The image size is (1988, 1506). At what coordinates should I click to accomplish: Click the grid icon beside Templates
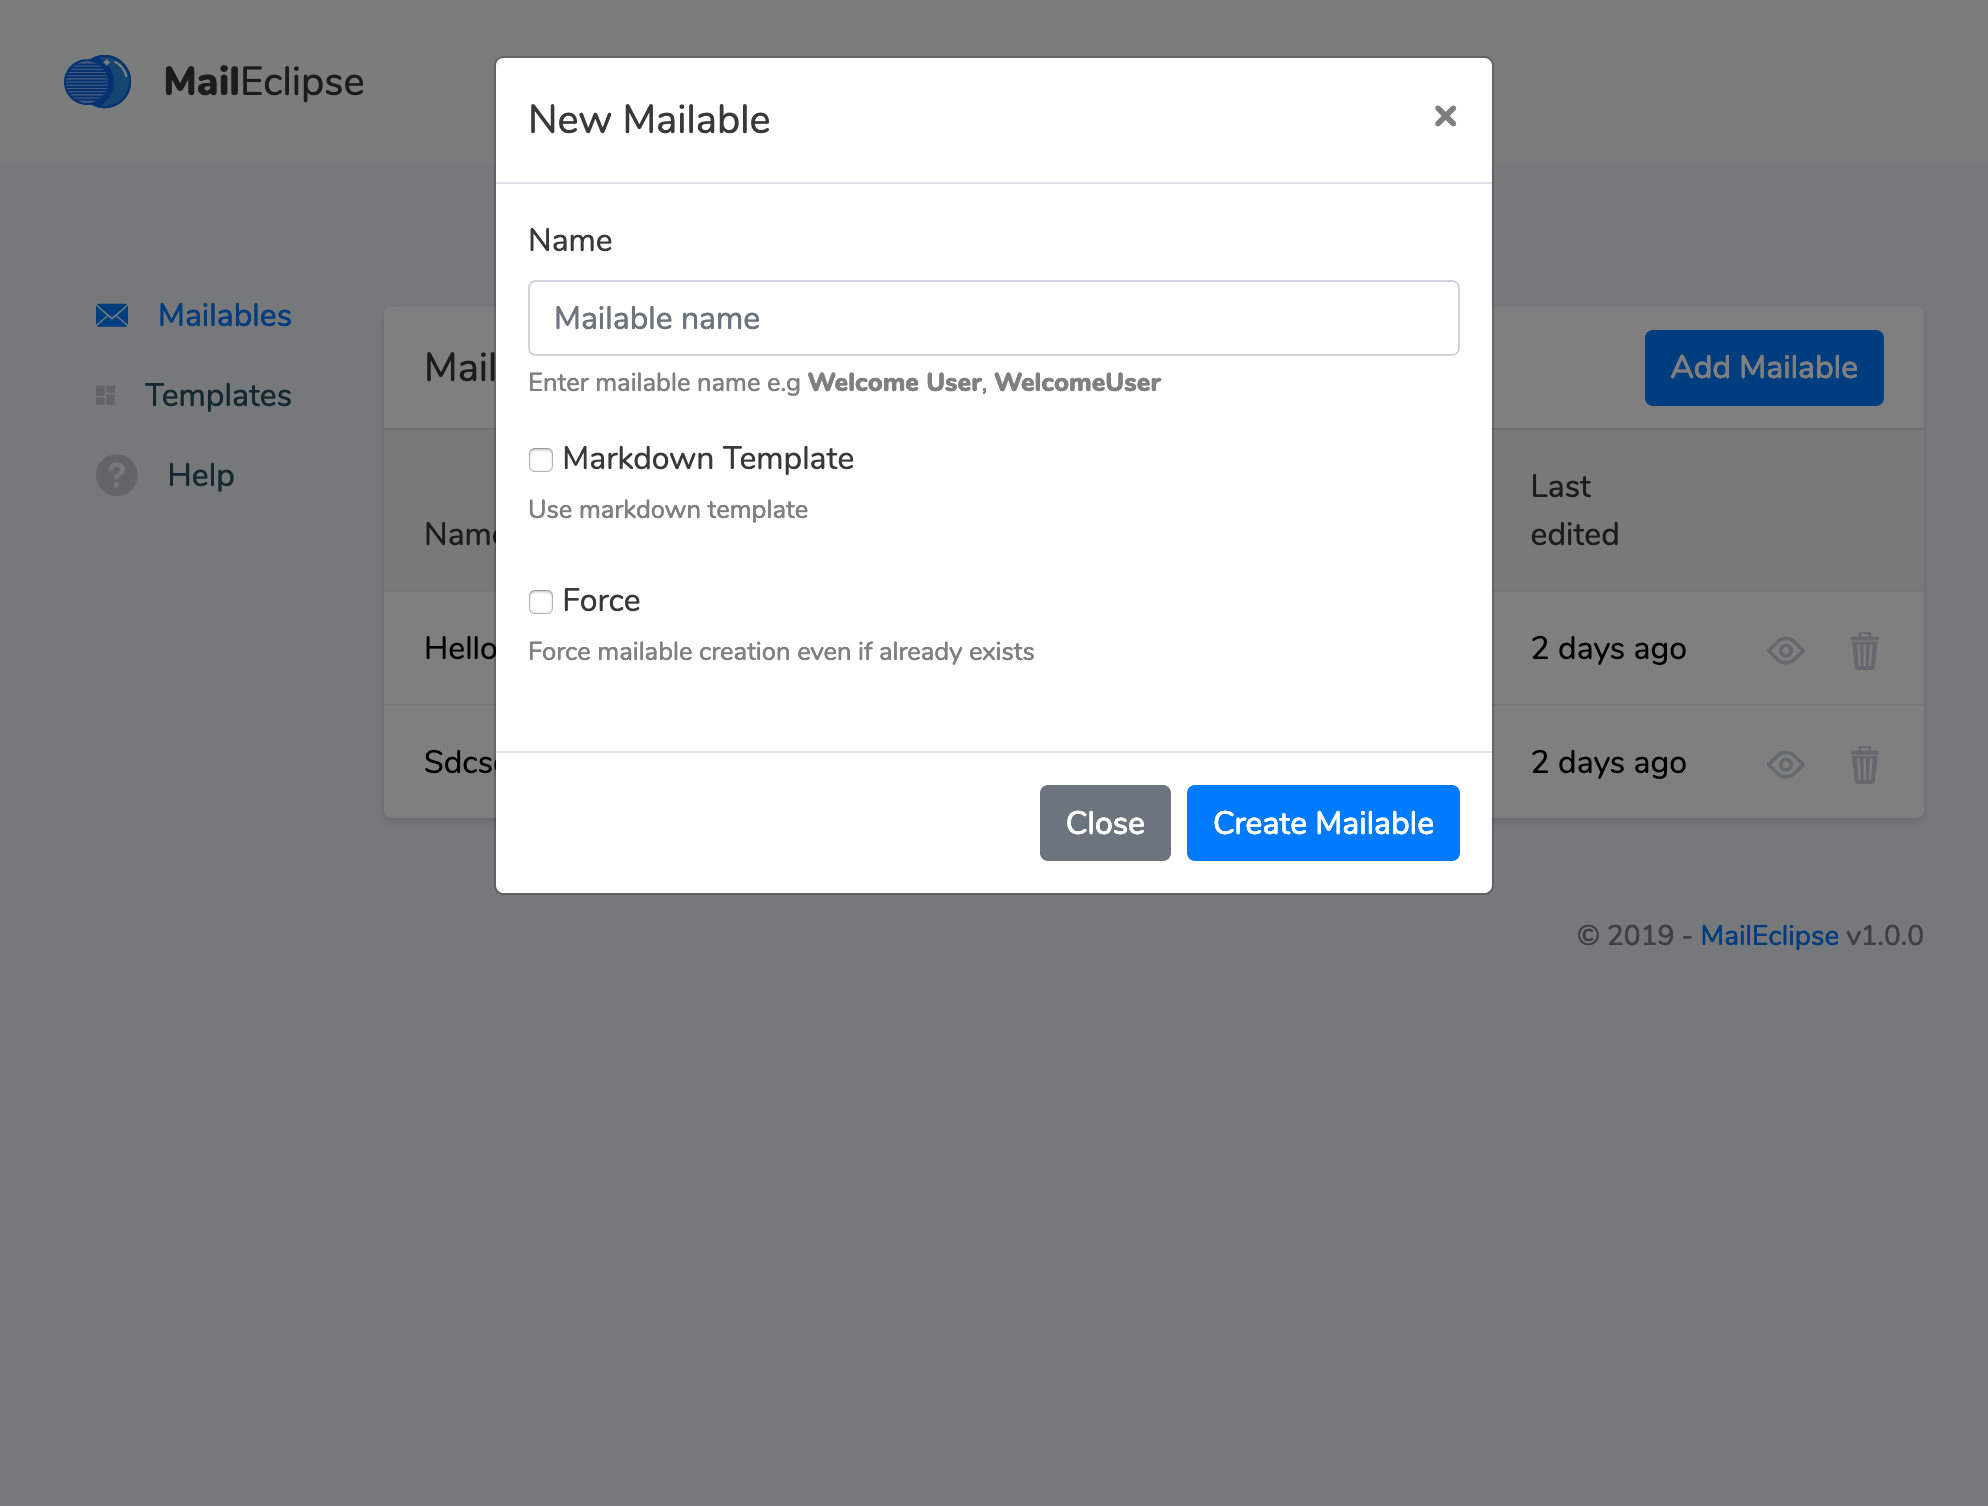click(x=106, y=395)
